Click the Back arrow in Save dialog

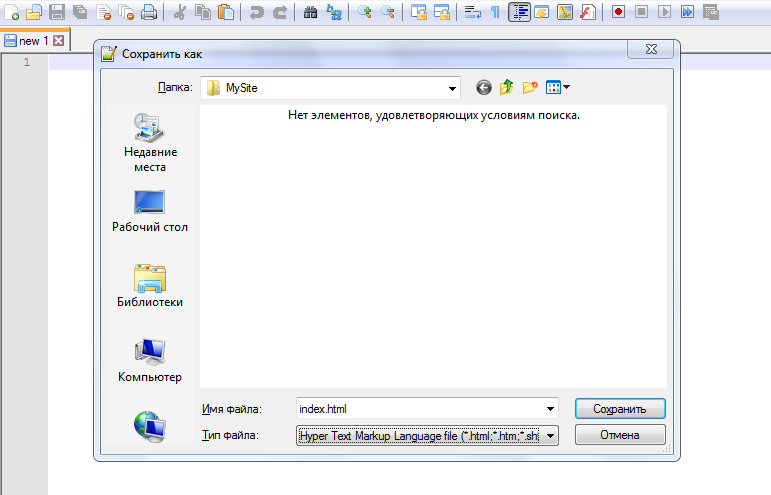coord(484,87)
